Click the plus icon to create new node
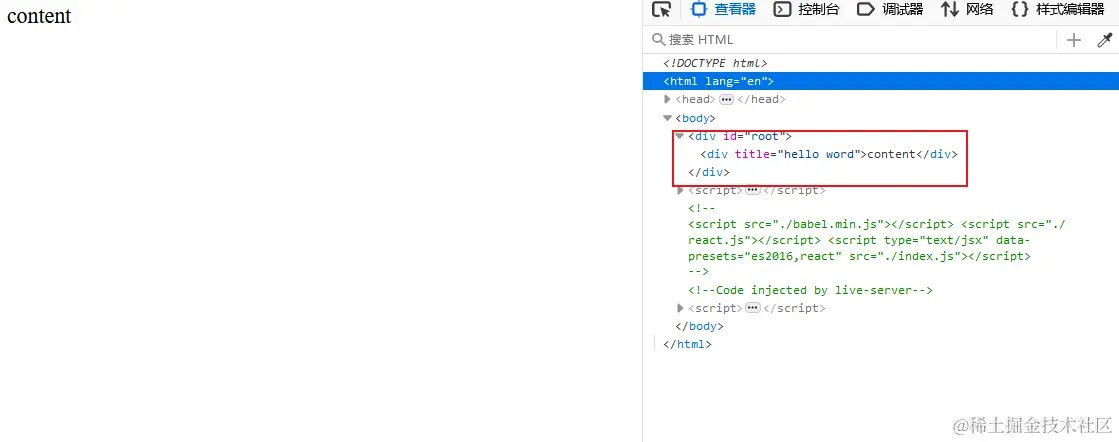This screenshot has width=1119, height=442. (1073, 40)
